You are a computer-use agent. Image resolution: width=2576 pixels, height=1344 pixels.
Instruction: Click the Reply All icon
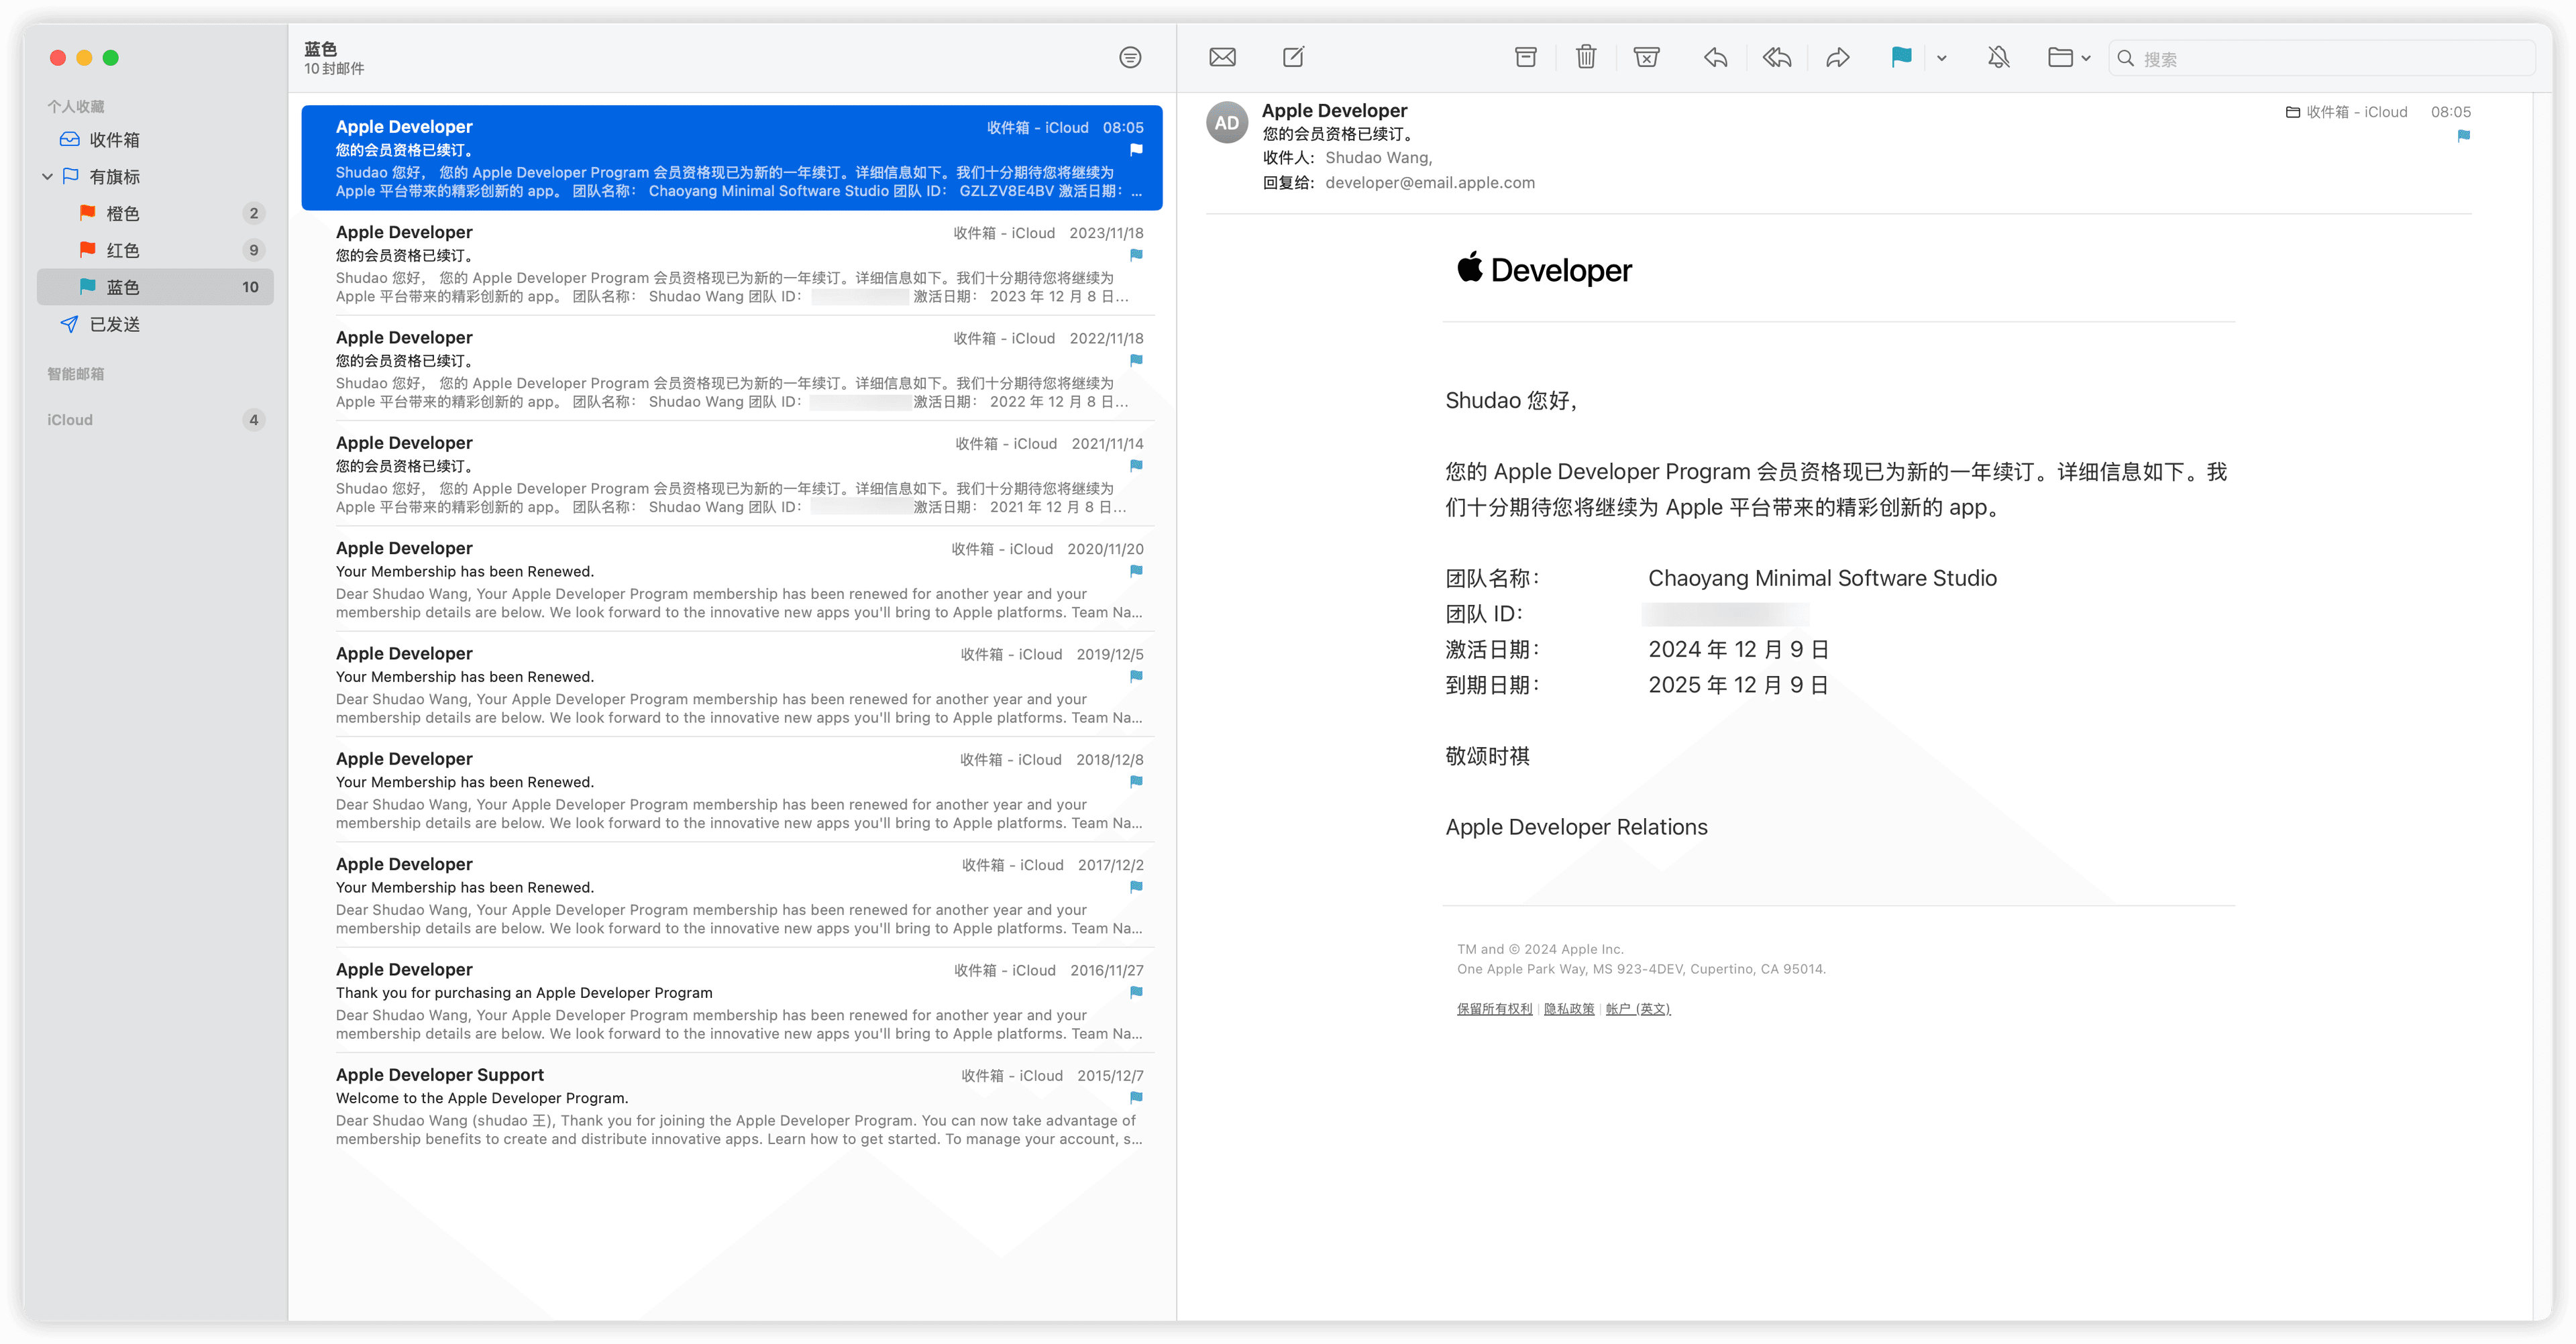pos(1777,57)
